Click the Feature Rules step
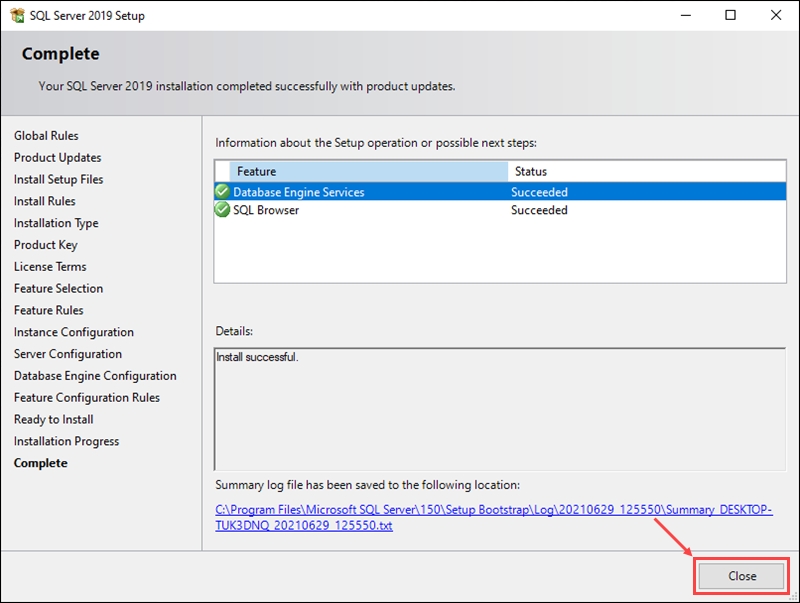Screen dimensions: 800x603 pyautogui.click(x=48, y=311)
